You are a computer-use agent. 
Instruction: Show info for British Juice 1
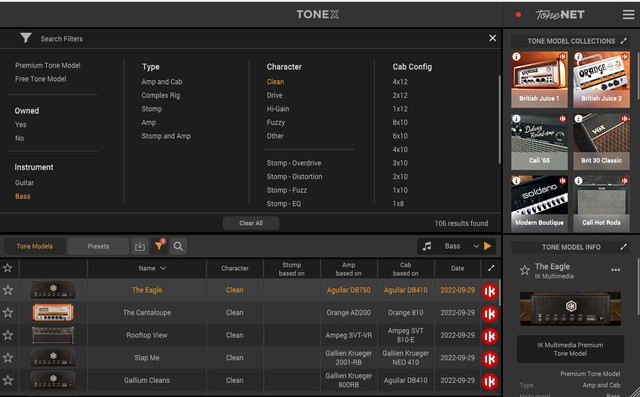tap(516, 57)
